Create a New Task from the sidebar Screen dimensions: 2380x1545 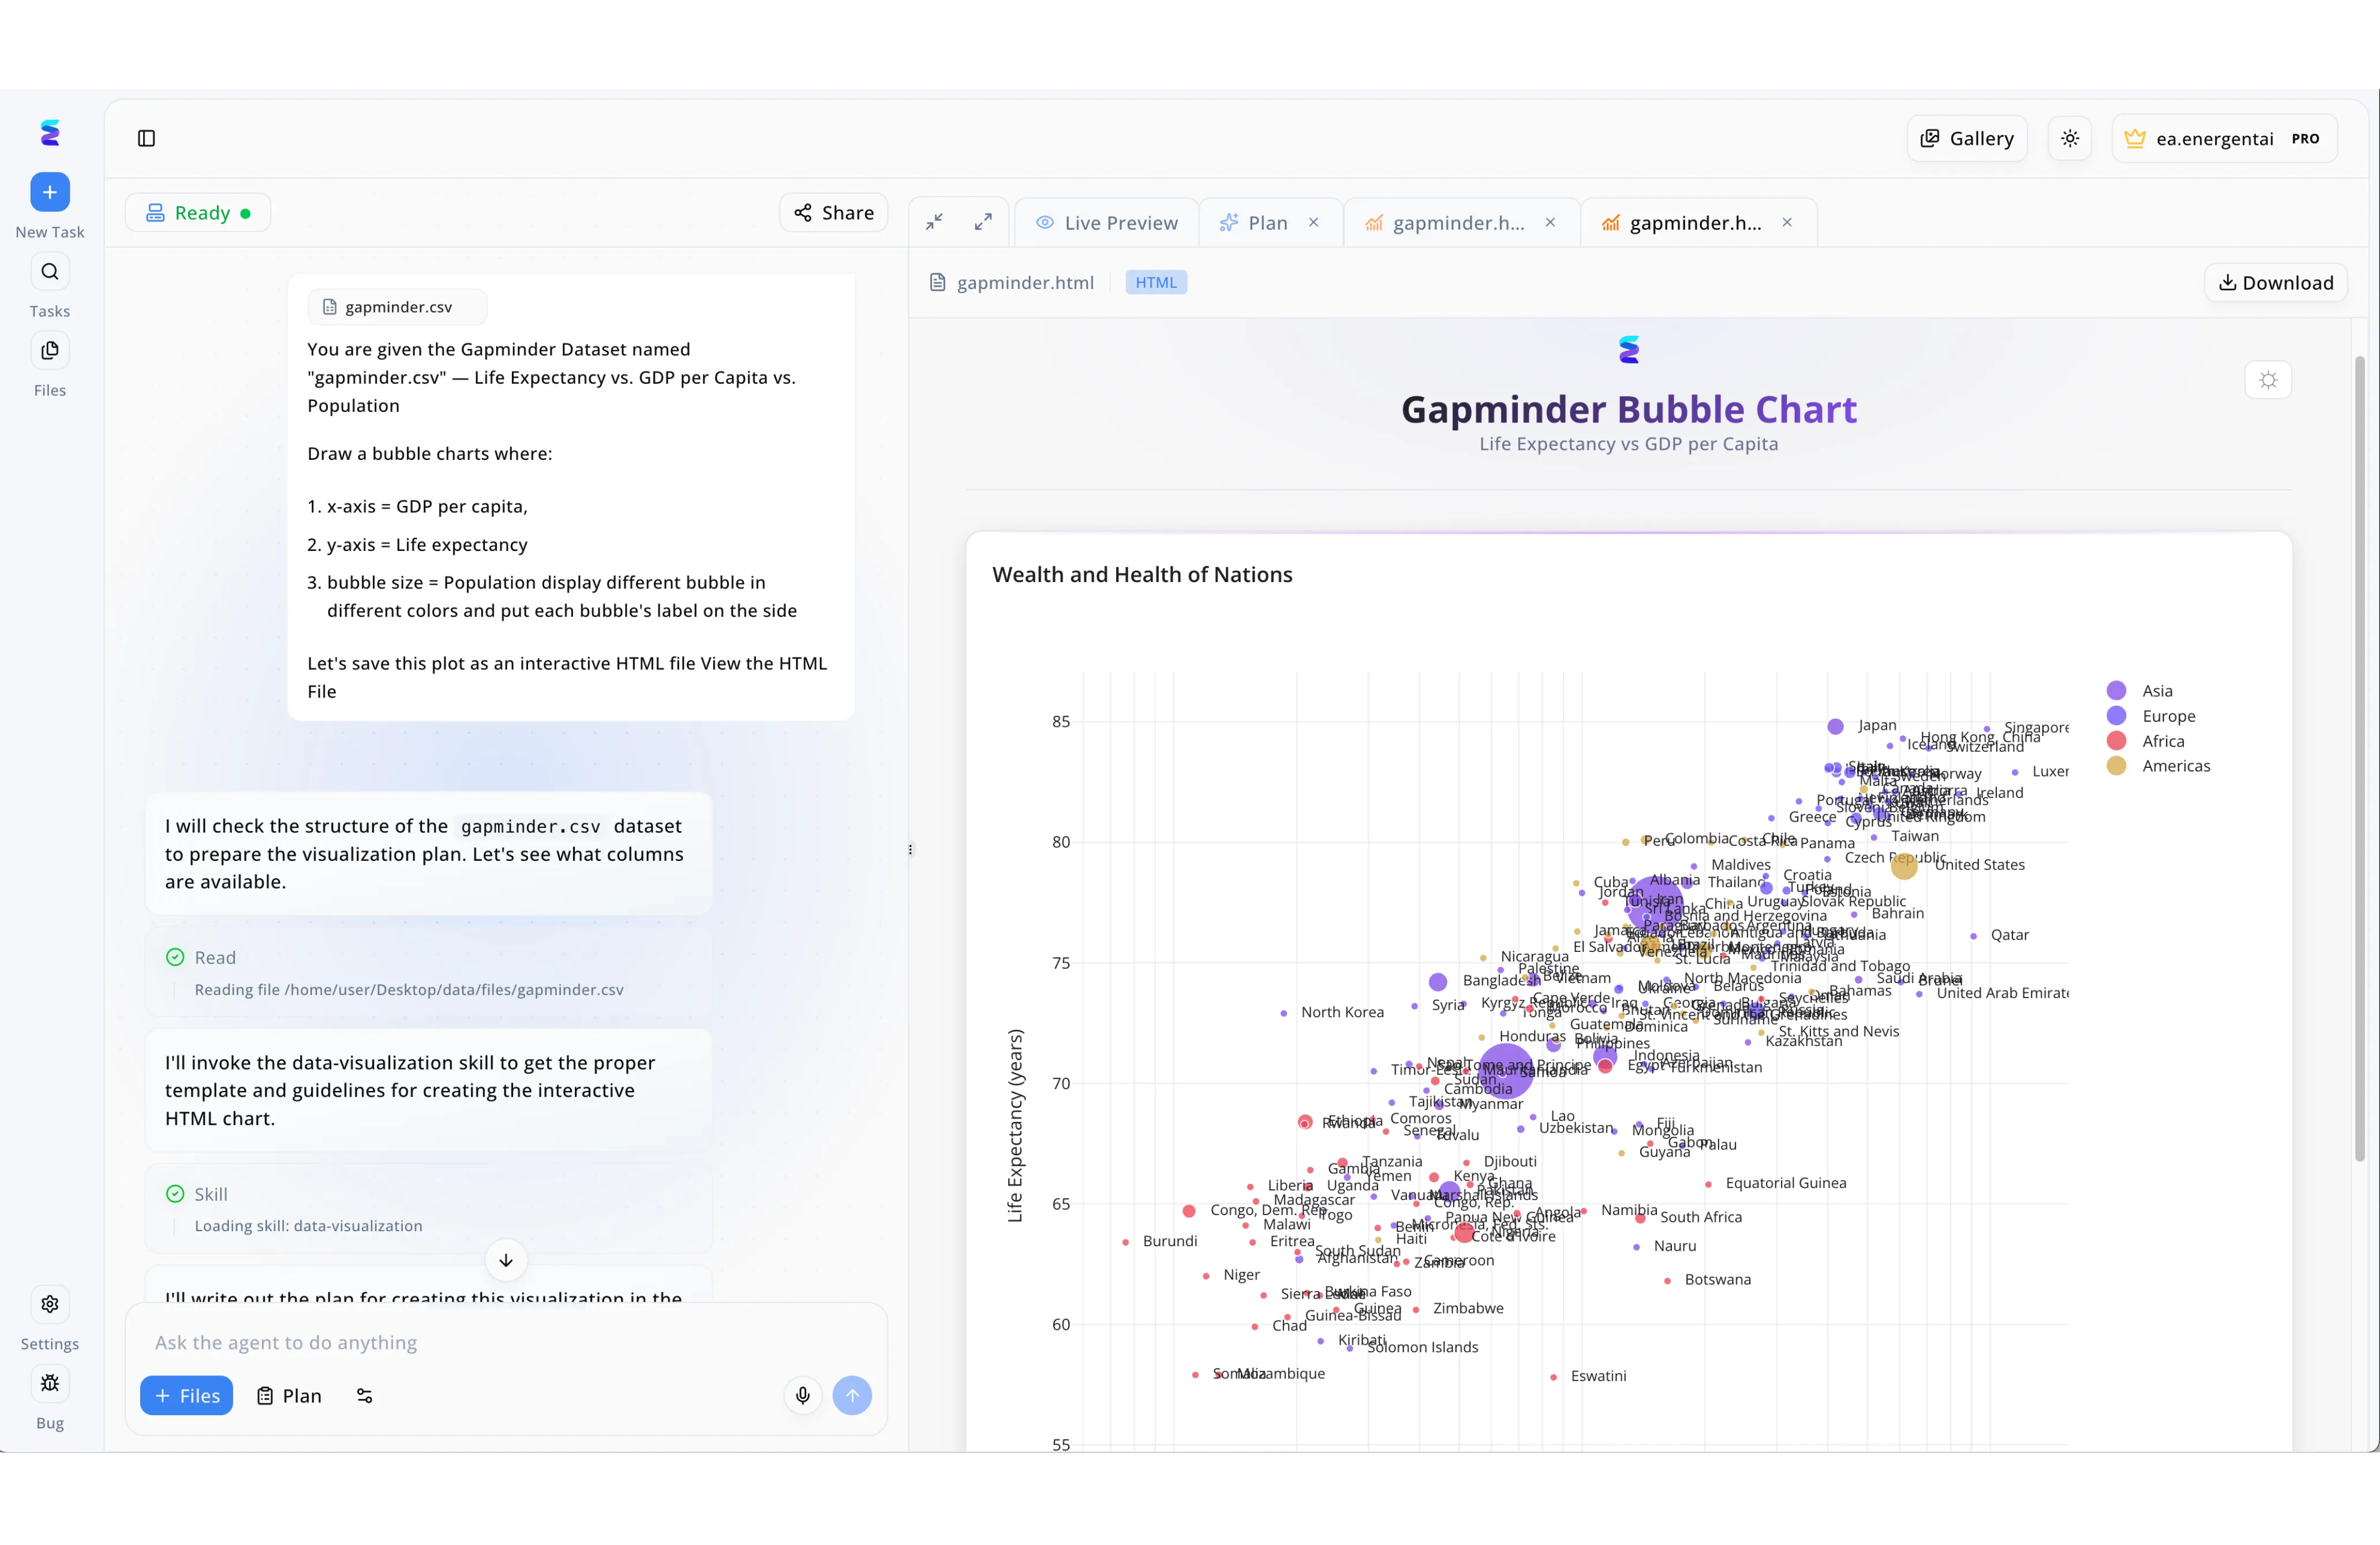[50, 192]
